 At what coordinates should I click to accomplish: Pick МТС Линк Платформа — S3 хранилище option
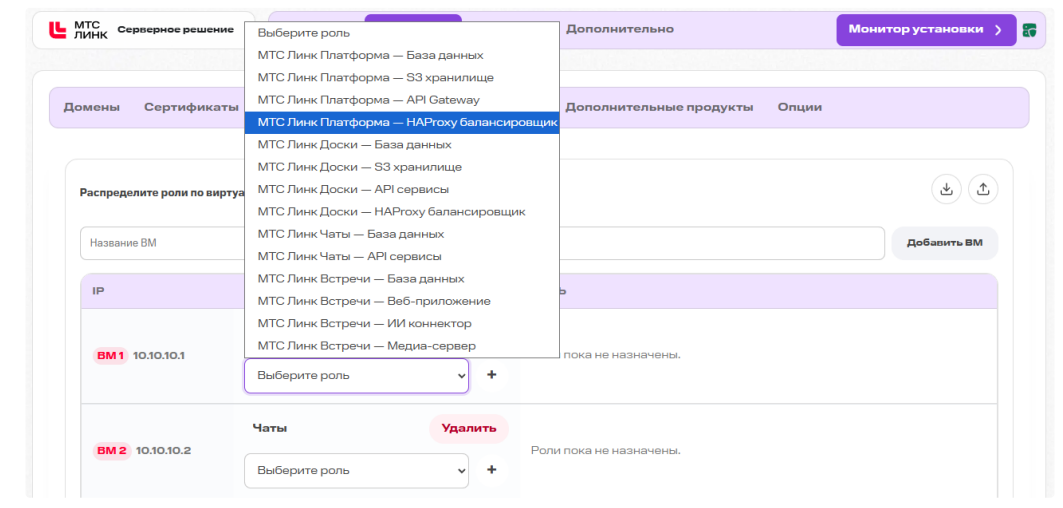402,77
